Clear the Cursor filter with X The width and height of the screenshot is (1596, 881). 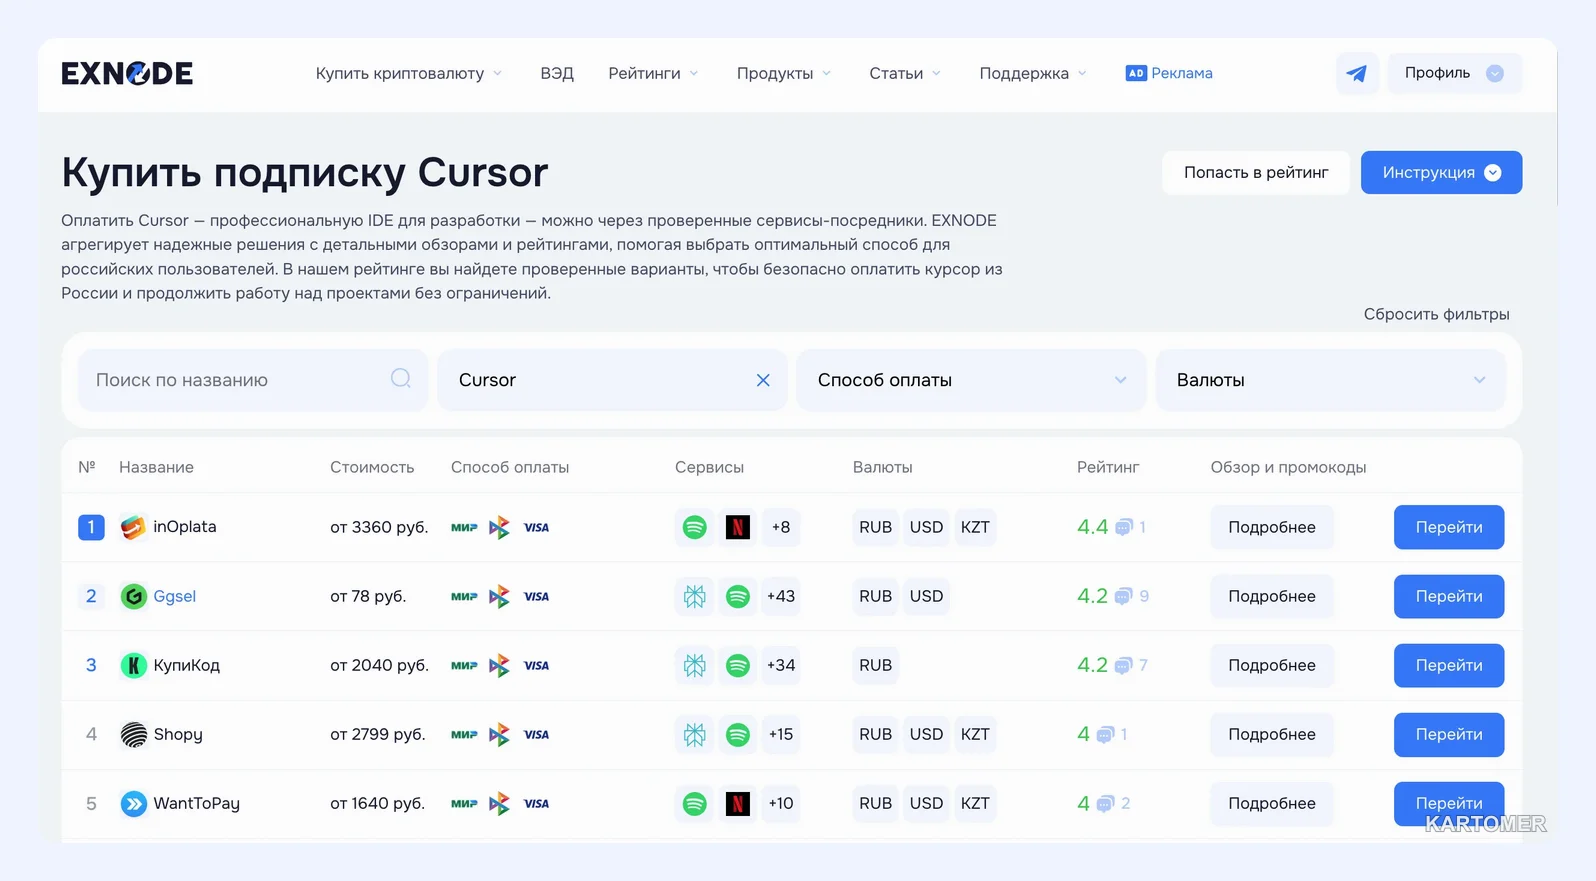tap(763, 380)
